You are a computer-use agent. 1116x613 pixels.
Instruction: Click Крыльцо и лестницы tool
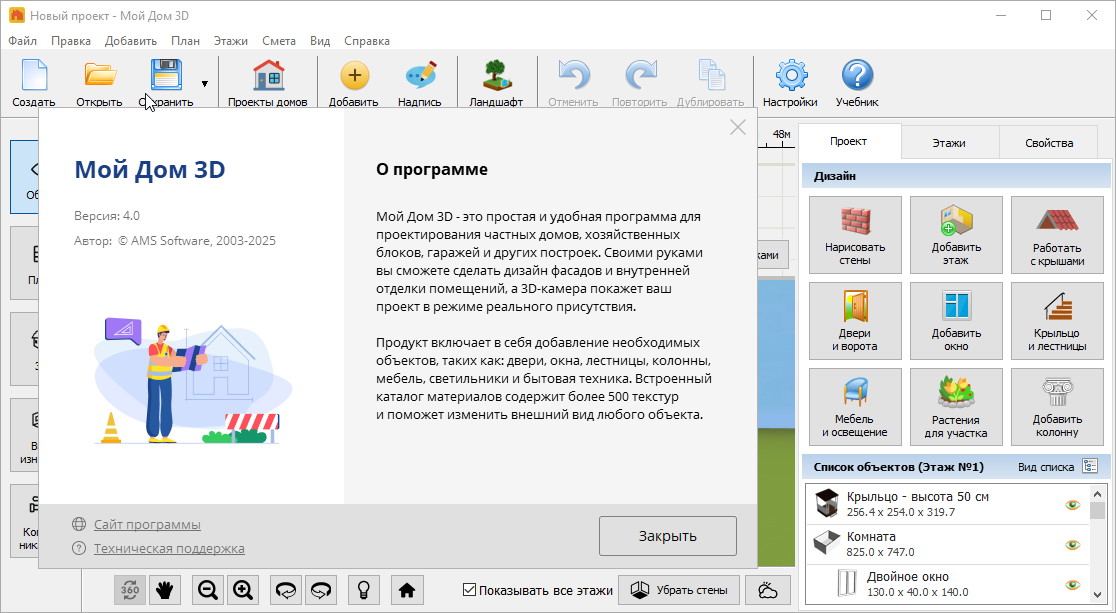coord(1057,318)
